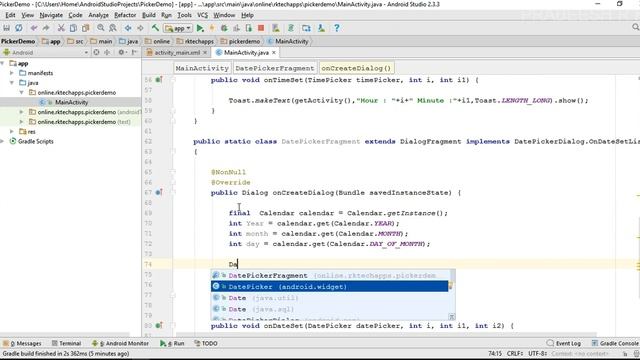Open the Analyze menu
The width and height of the screenshot is (640, 360).
[x=98, y=15]
